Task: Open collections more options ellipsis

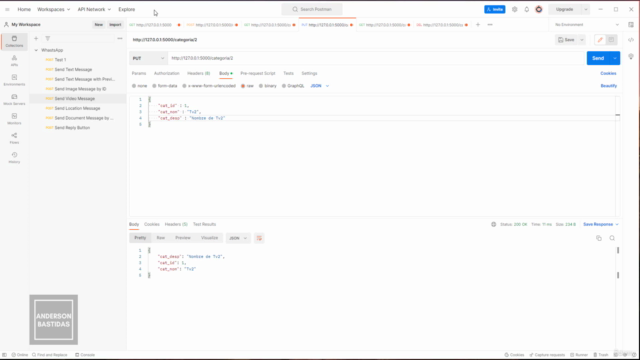Action: (120, 38)
